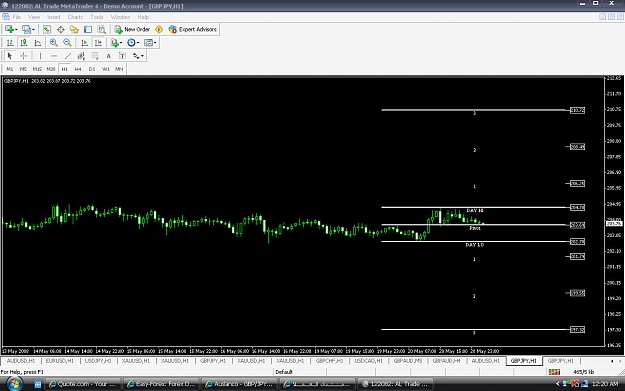Click the 12:20 AM taskbar clock
This screenshot has width=625, height=391.
pos(605,384)
